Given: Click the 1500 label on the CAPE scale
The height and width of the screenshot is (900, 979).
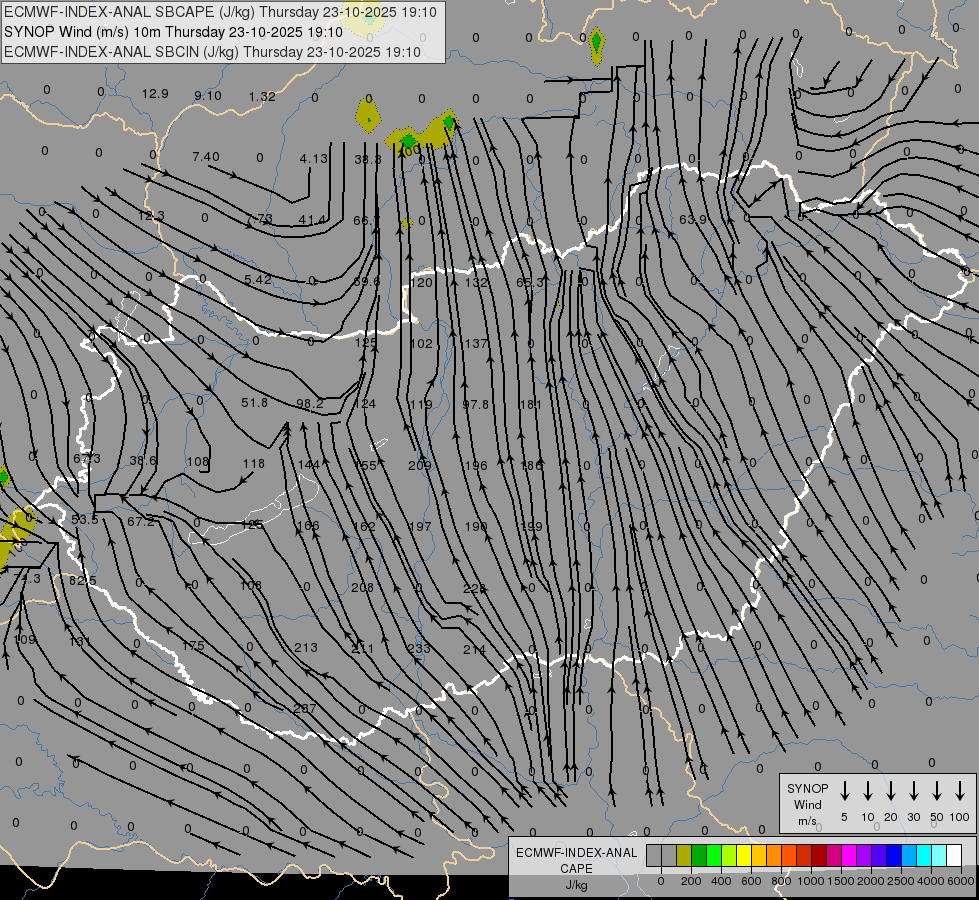Looking at the screenshot, I should point(840,881).
